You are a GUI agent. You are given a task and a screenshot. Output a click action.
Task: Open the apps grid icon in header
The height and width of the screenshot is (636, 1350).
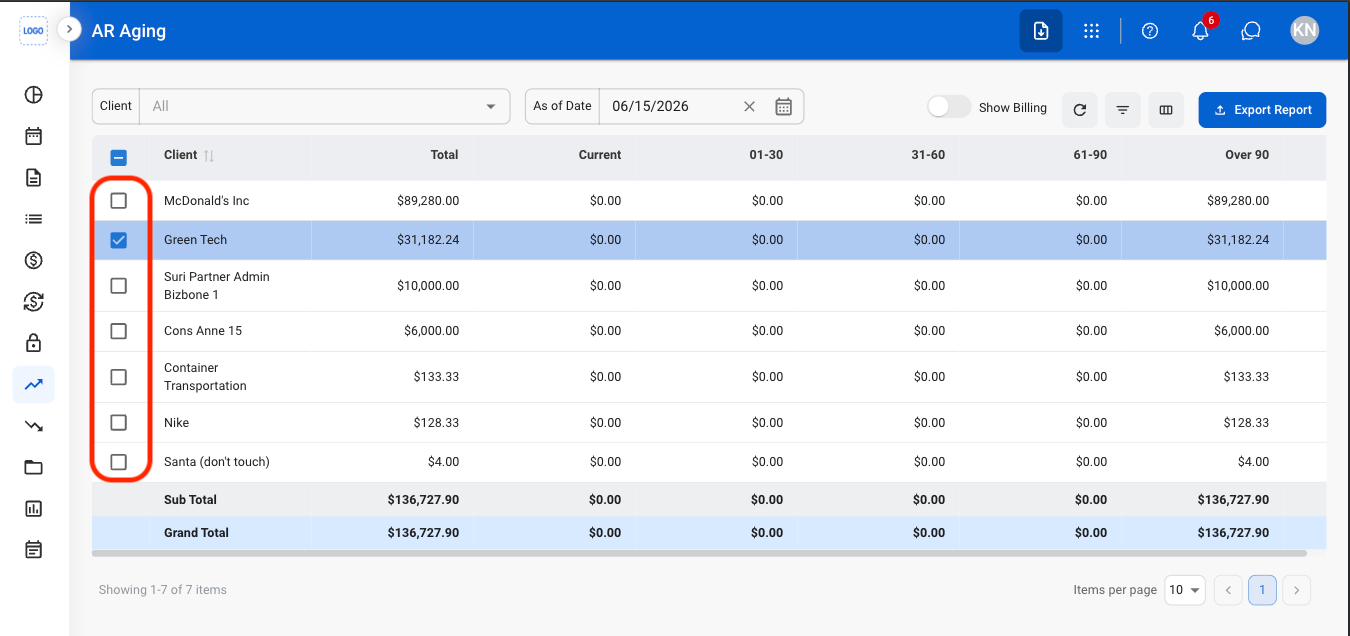(x=1092, y=31)
